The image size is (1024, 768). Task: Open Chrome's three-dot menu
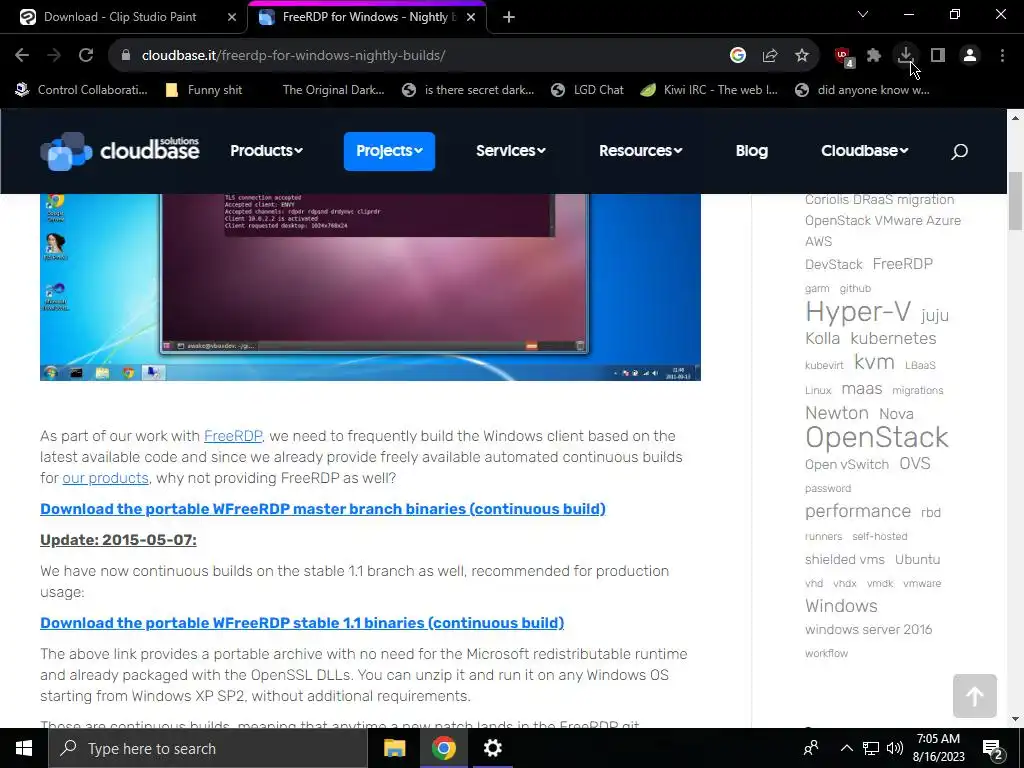[1002, 56]
